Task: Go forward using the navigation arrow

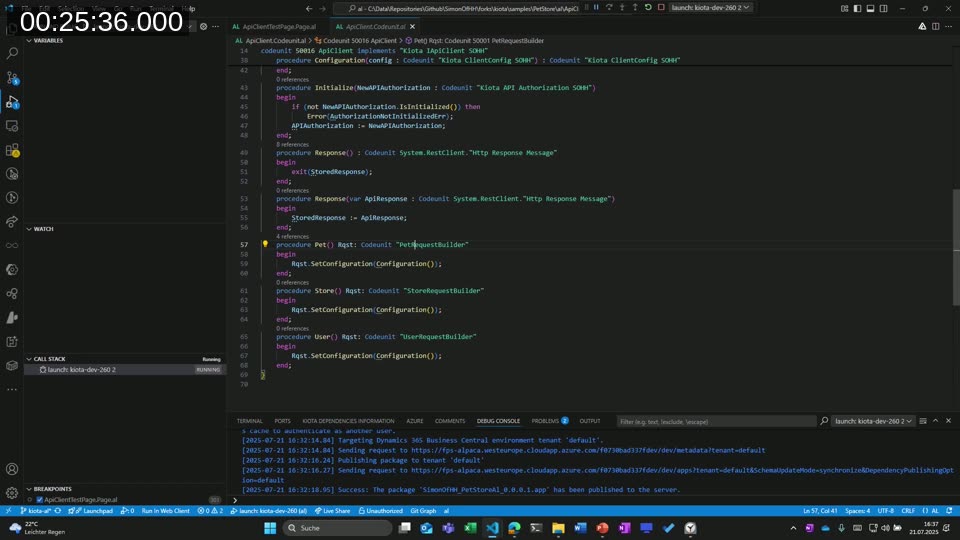Action: coord(323,9)
